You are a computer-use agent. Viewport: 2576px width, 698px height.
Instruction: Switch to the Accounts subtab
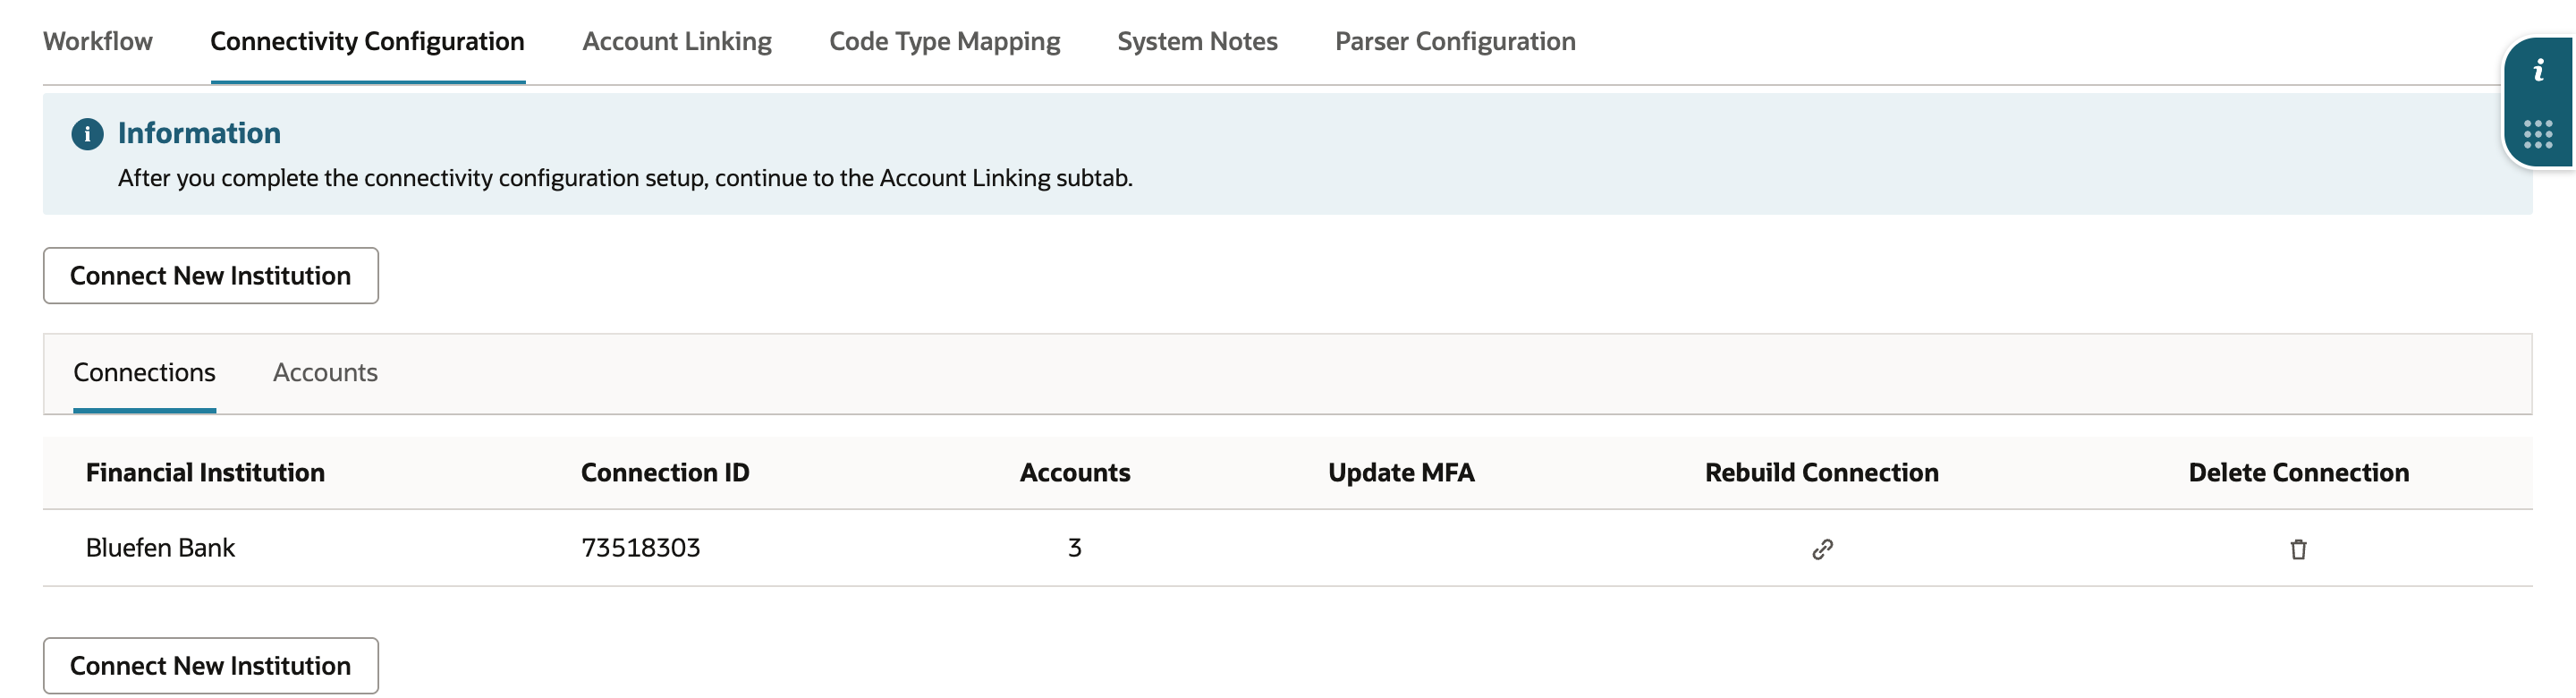tap(325, 372)
